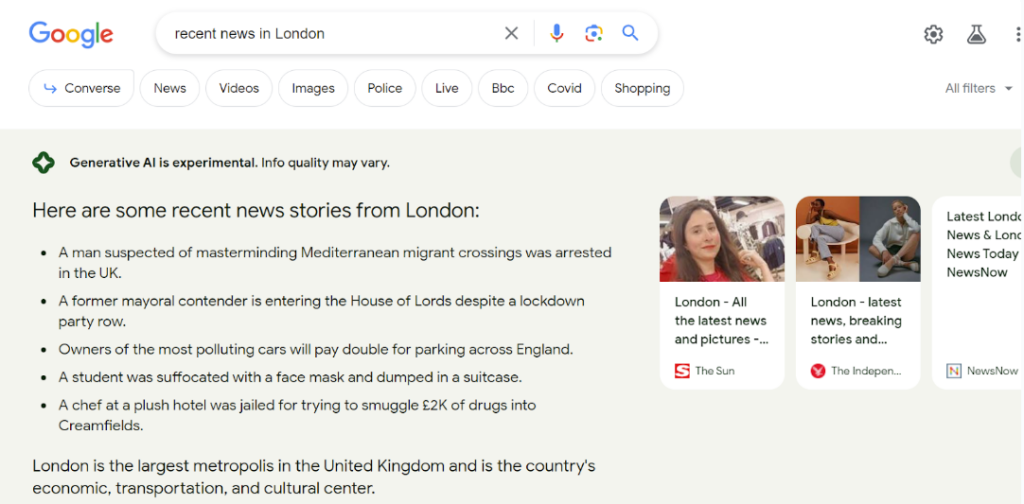
Task: Click 'NewsNow' source name
Action: [x=992, y=371]
